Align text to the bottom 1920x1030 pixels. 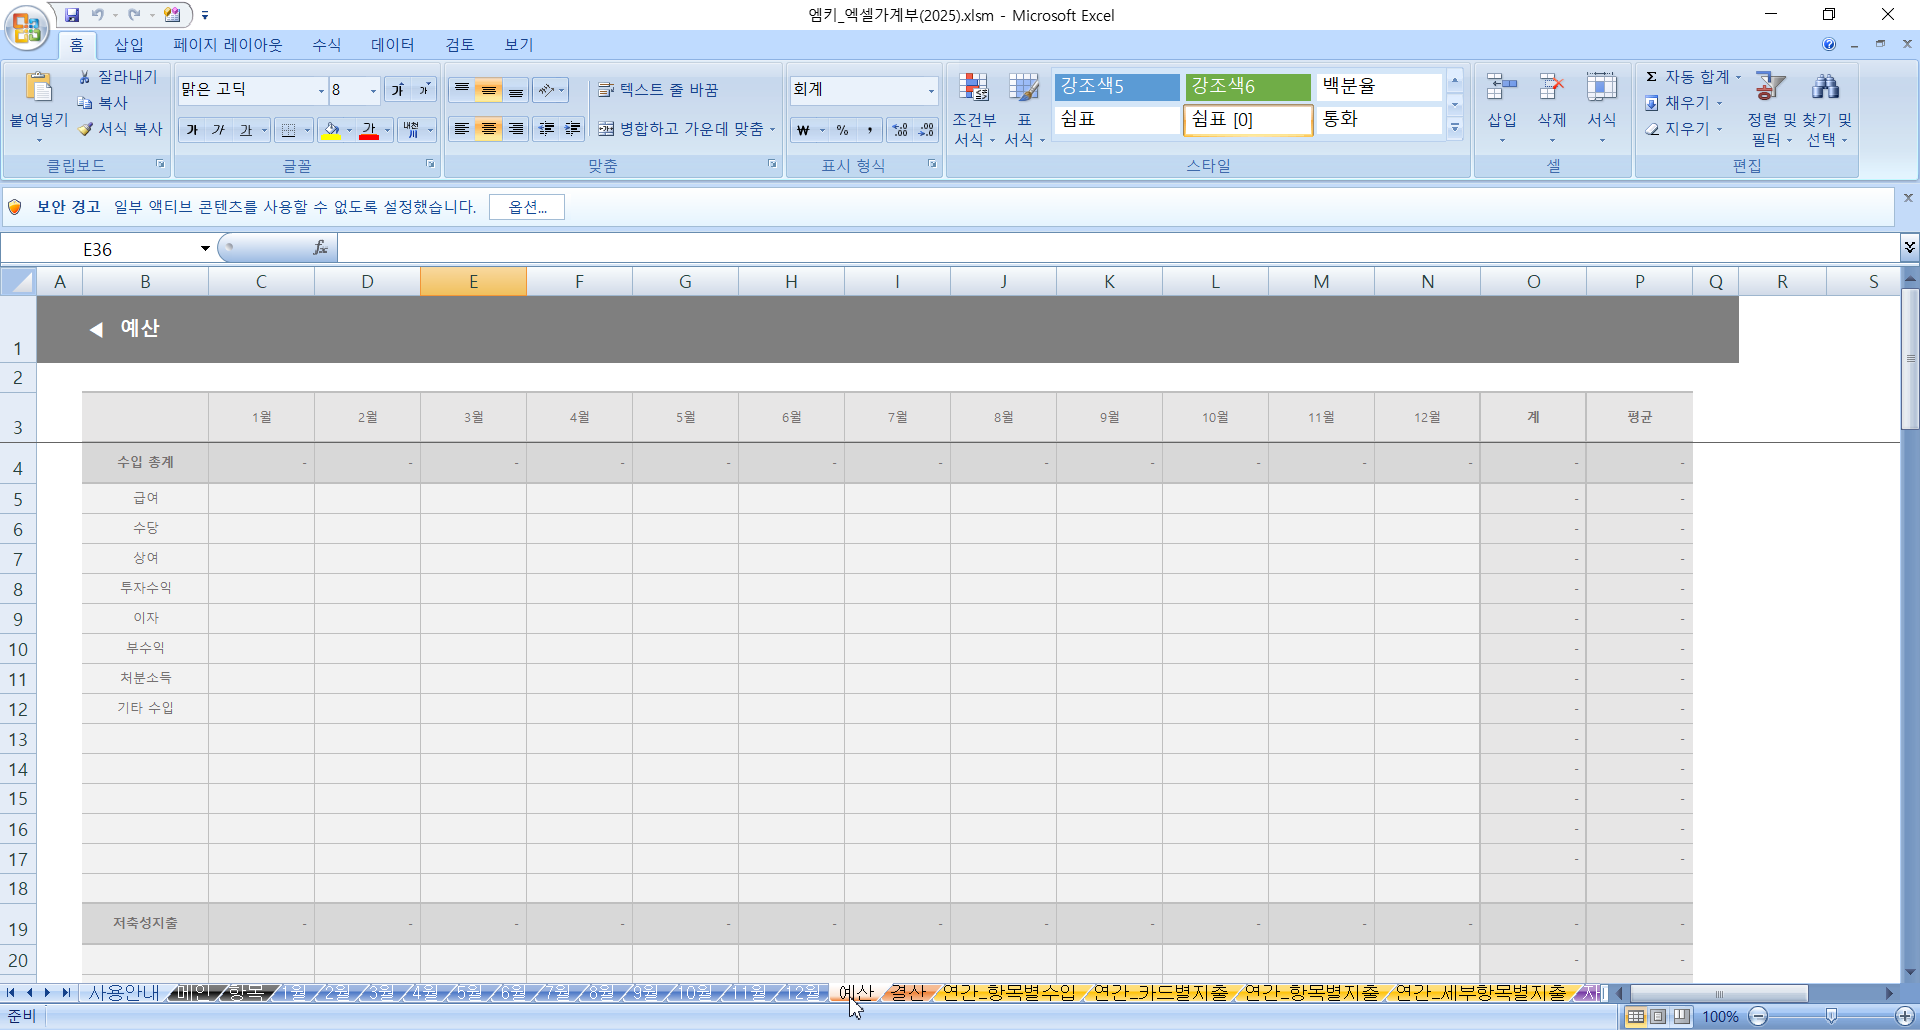coord(516,90)
